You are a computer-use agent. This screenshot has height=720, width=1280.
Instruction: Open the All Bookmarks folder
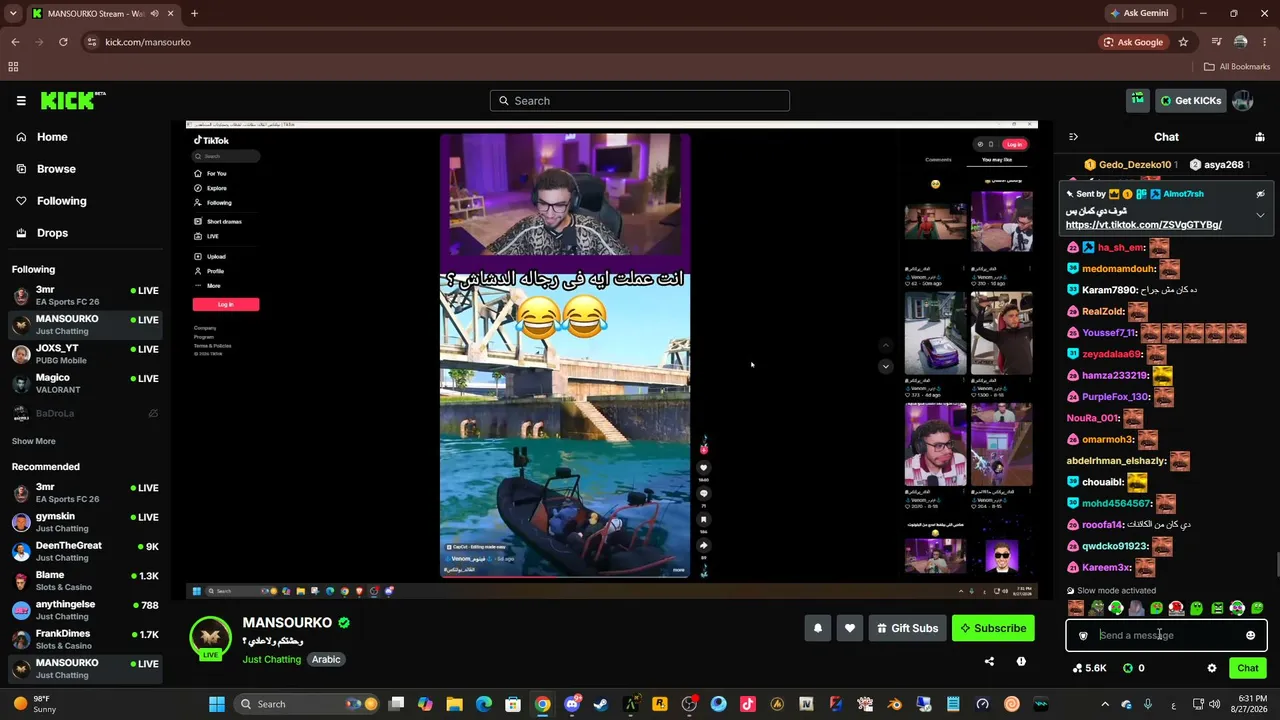pyautogui.click(x=1237, y=67)
